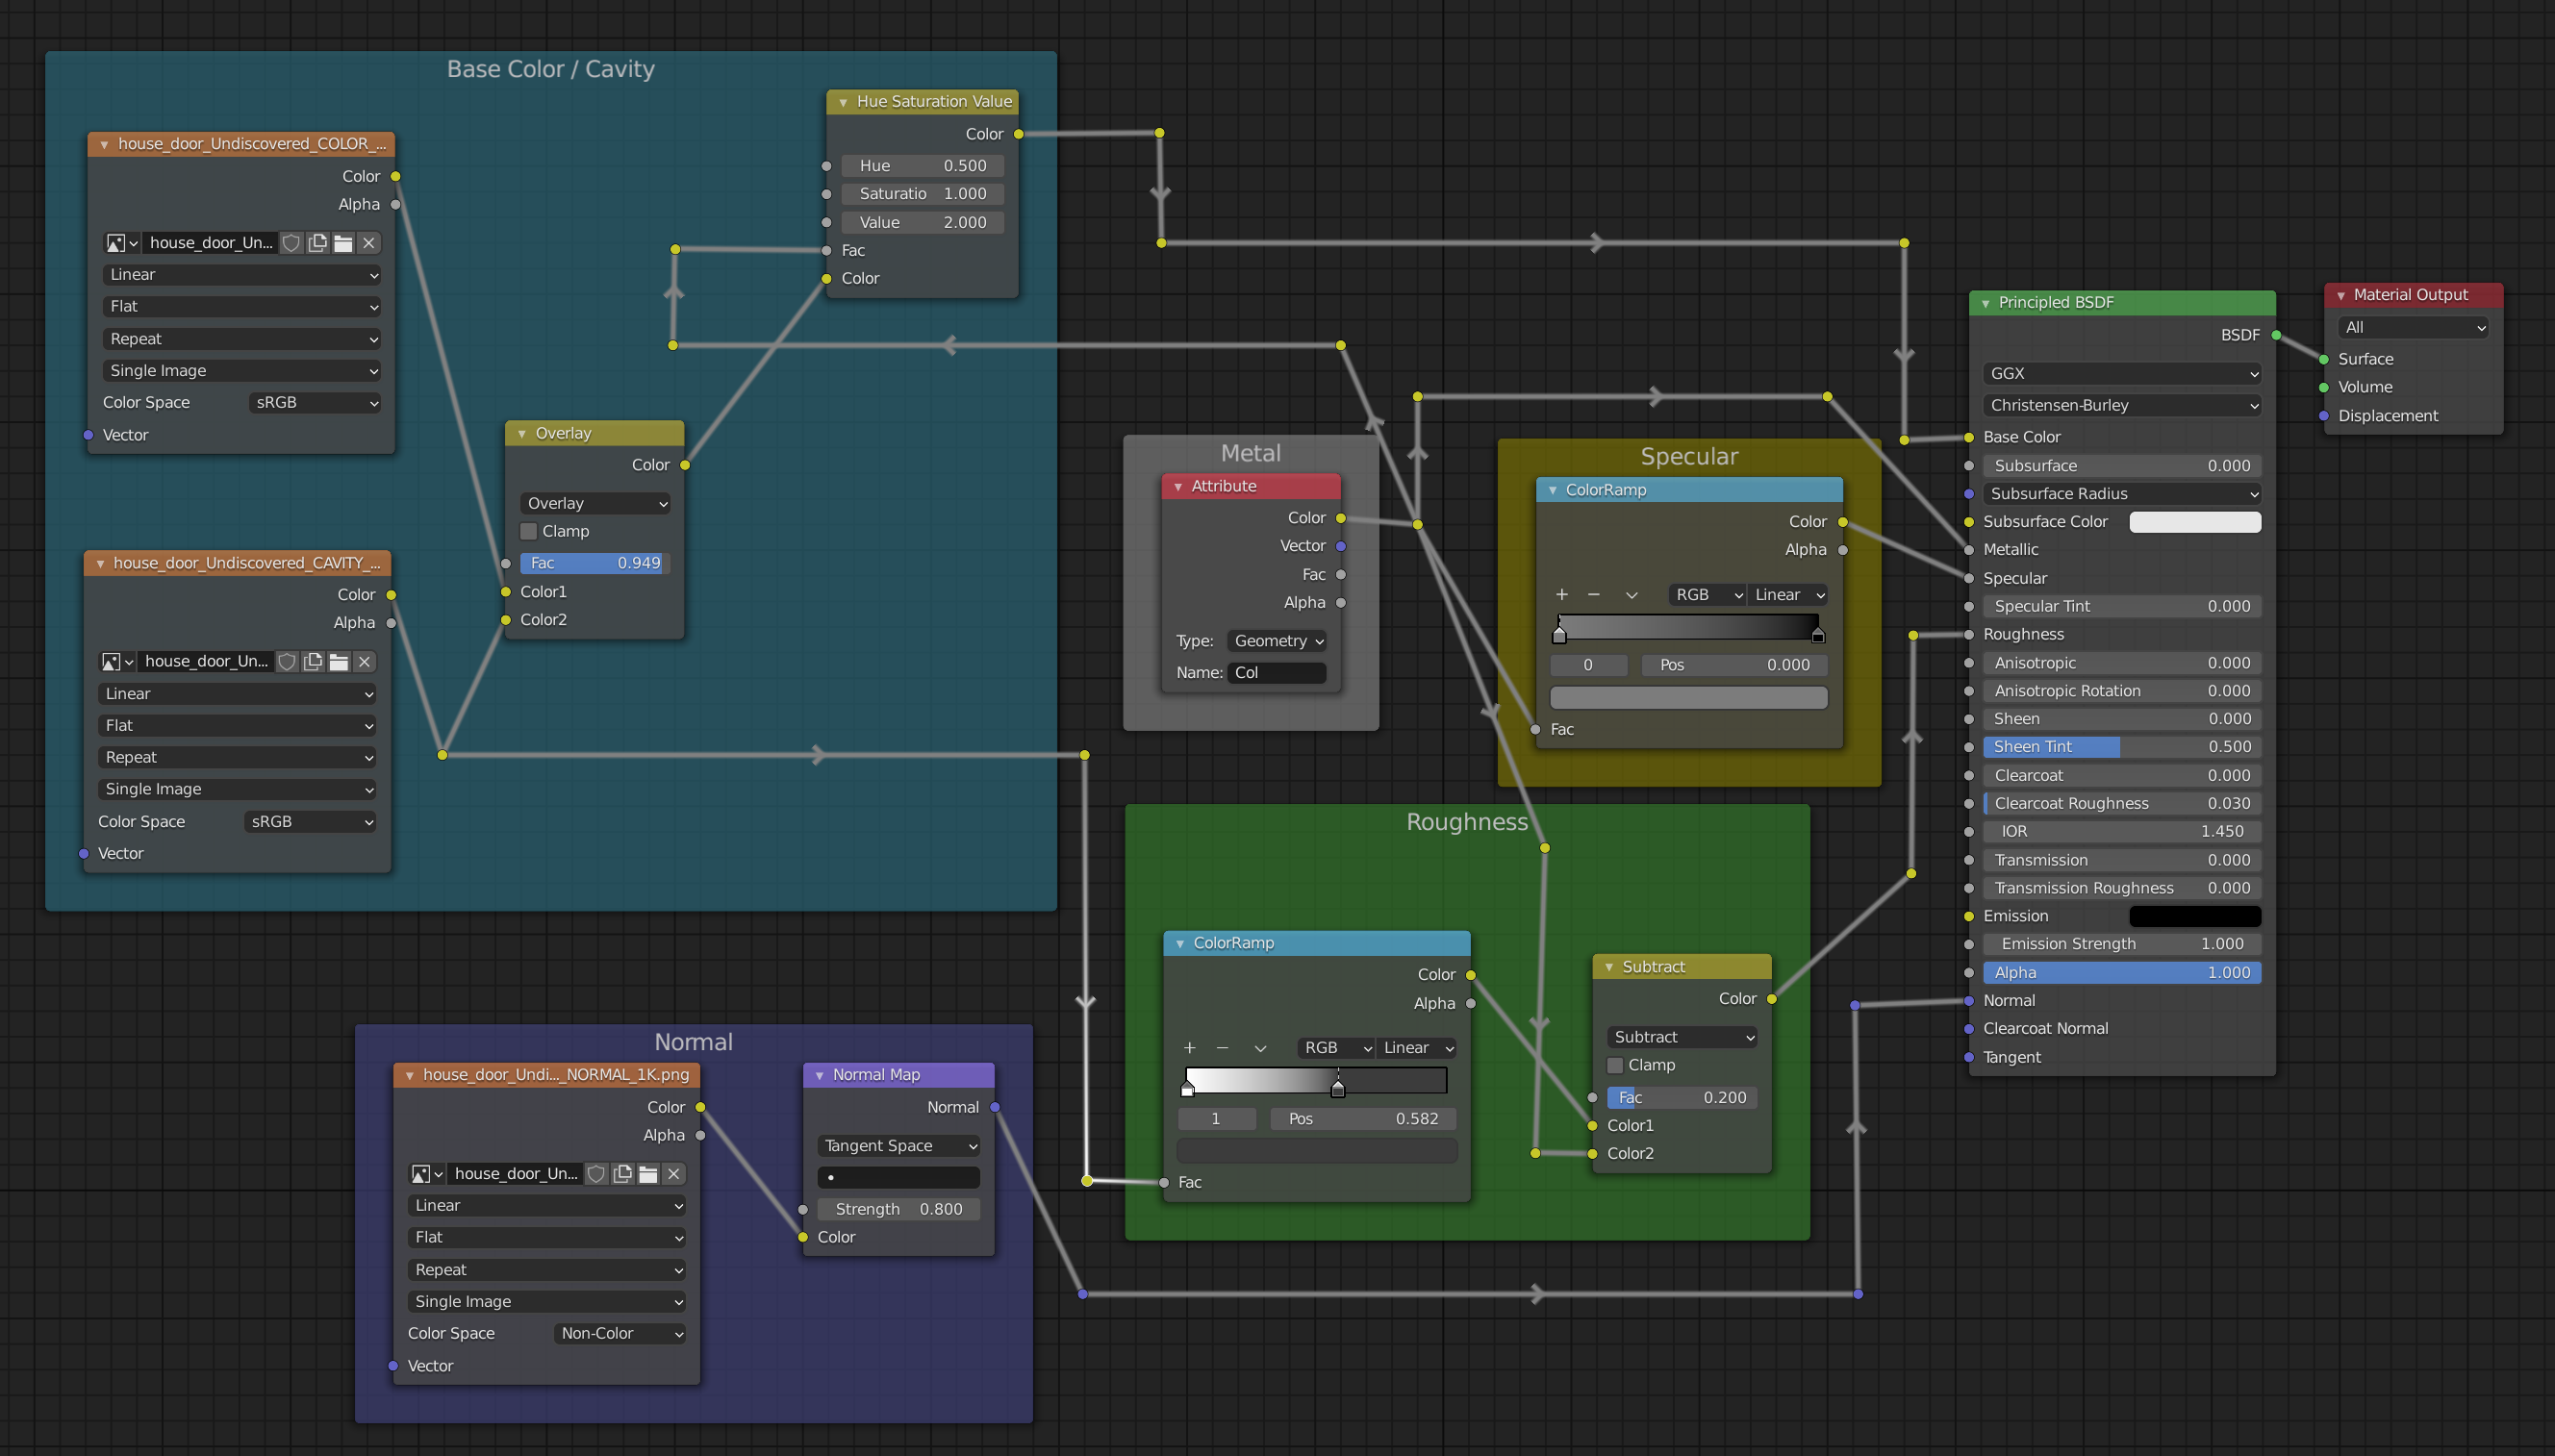2555x1456 pixels.
Task: Add color stop with plus in Specular ColorRamp
Action: point(1562,595)
